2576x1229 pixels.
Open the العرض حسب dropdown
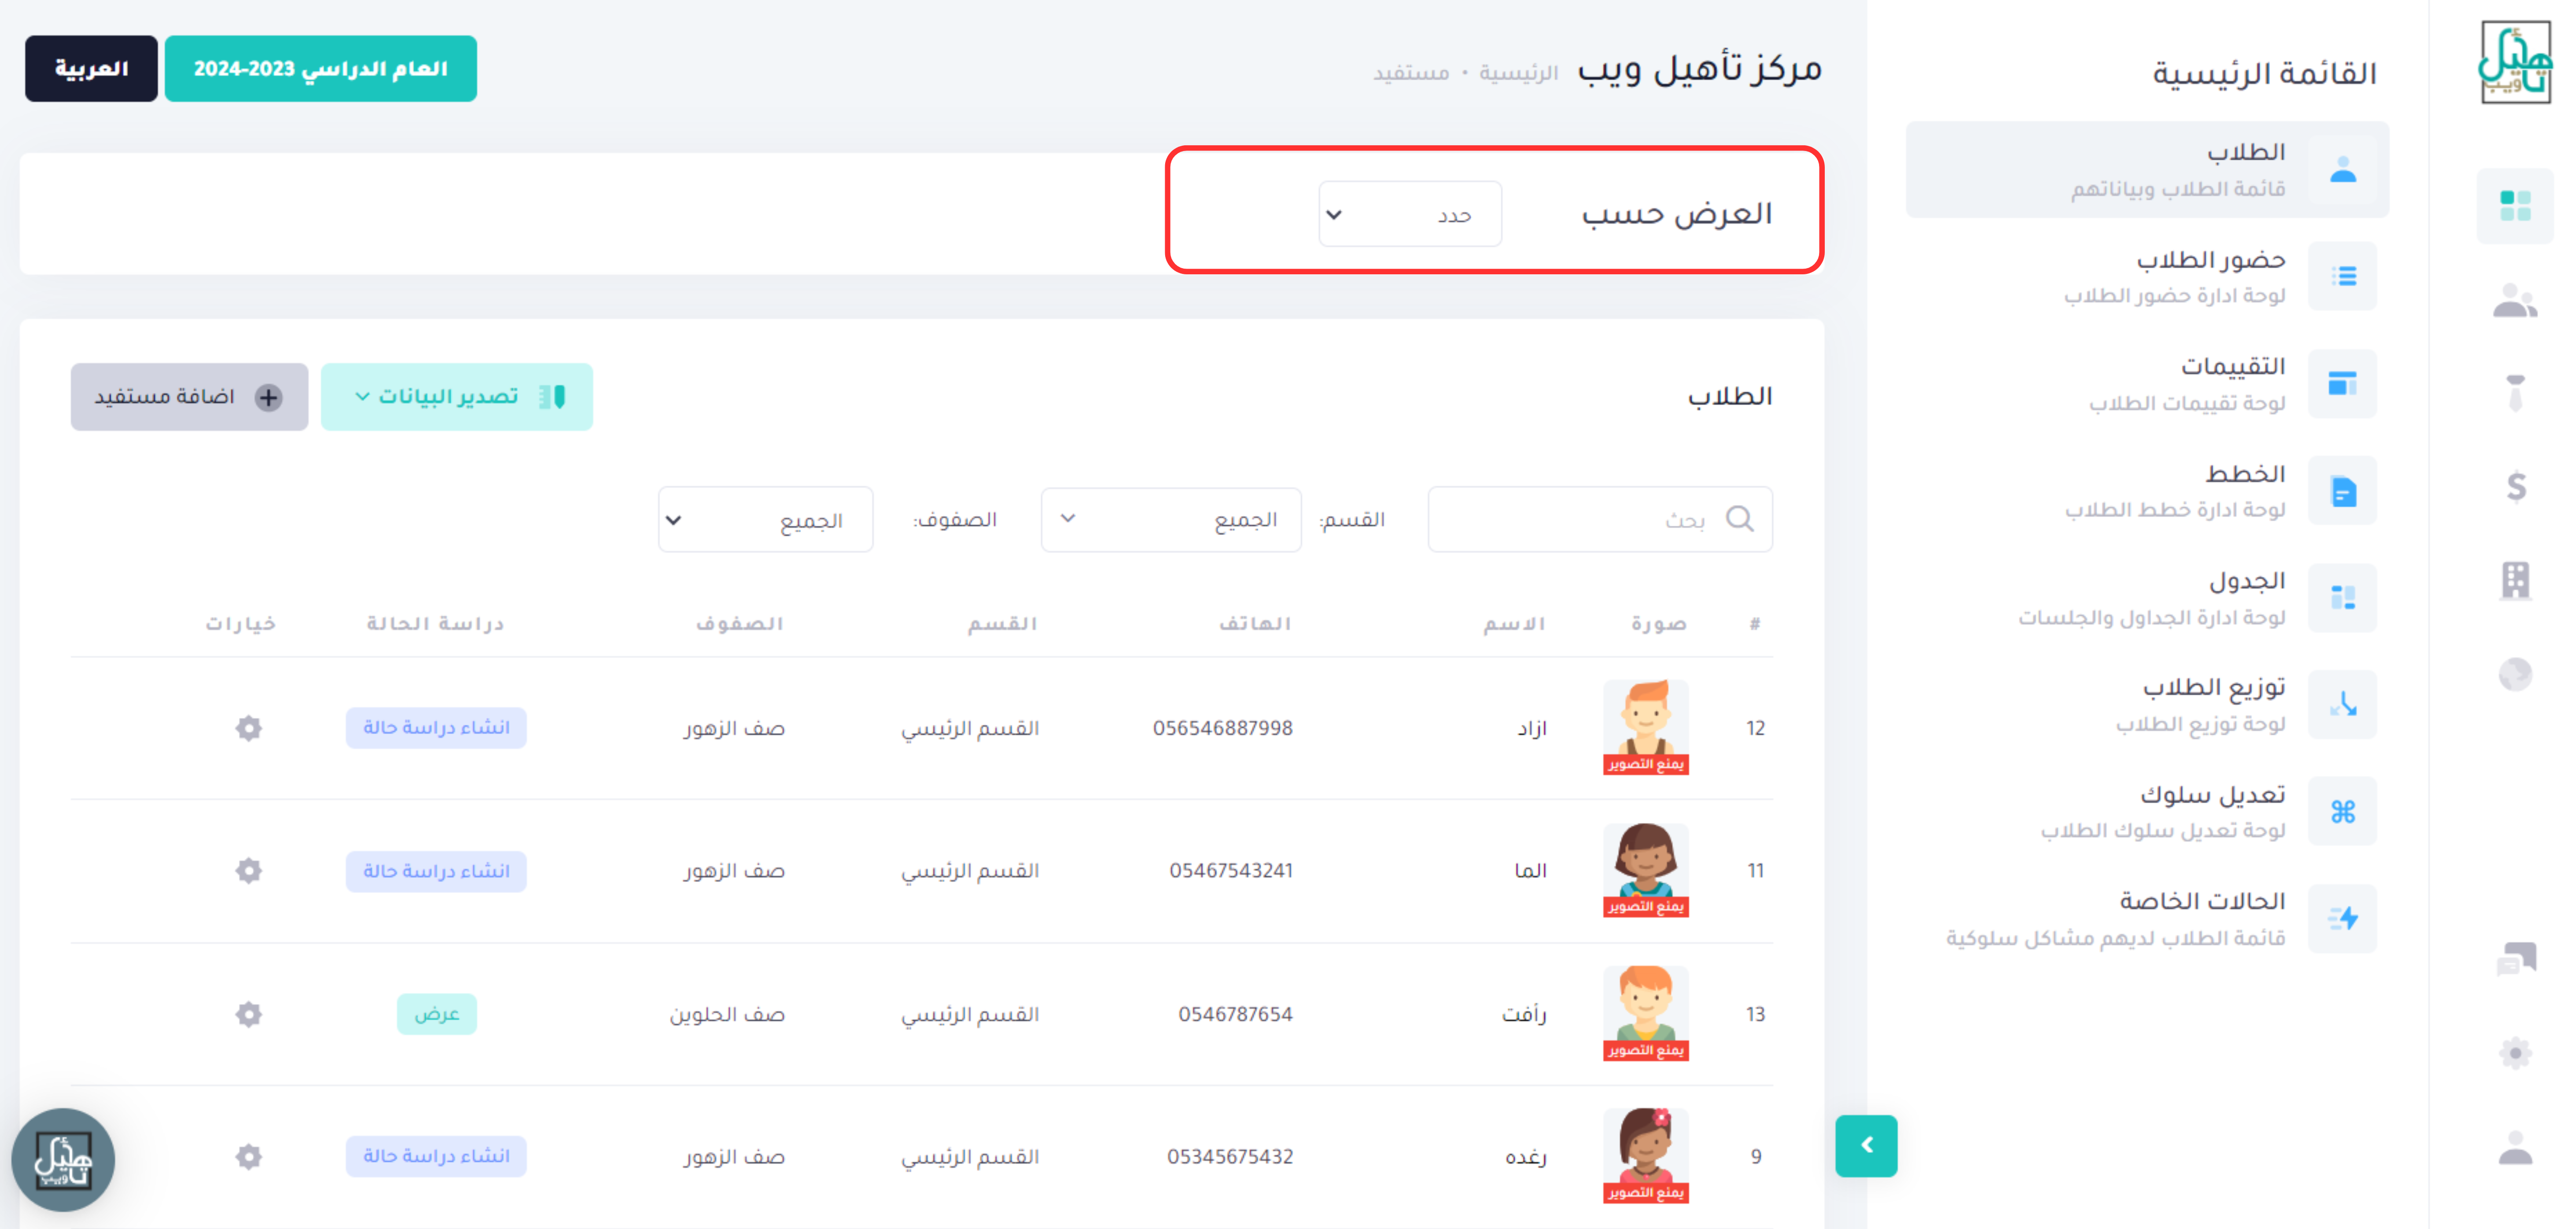click(x=1410, y=214)
